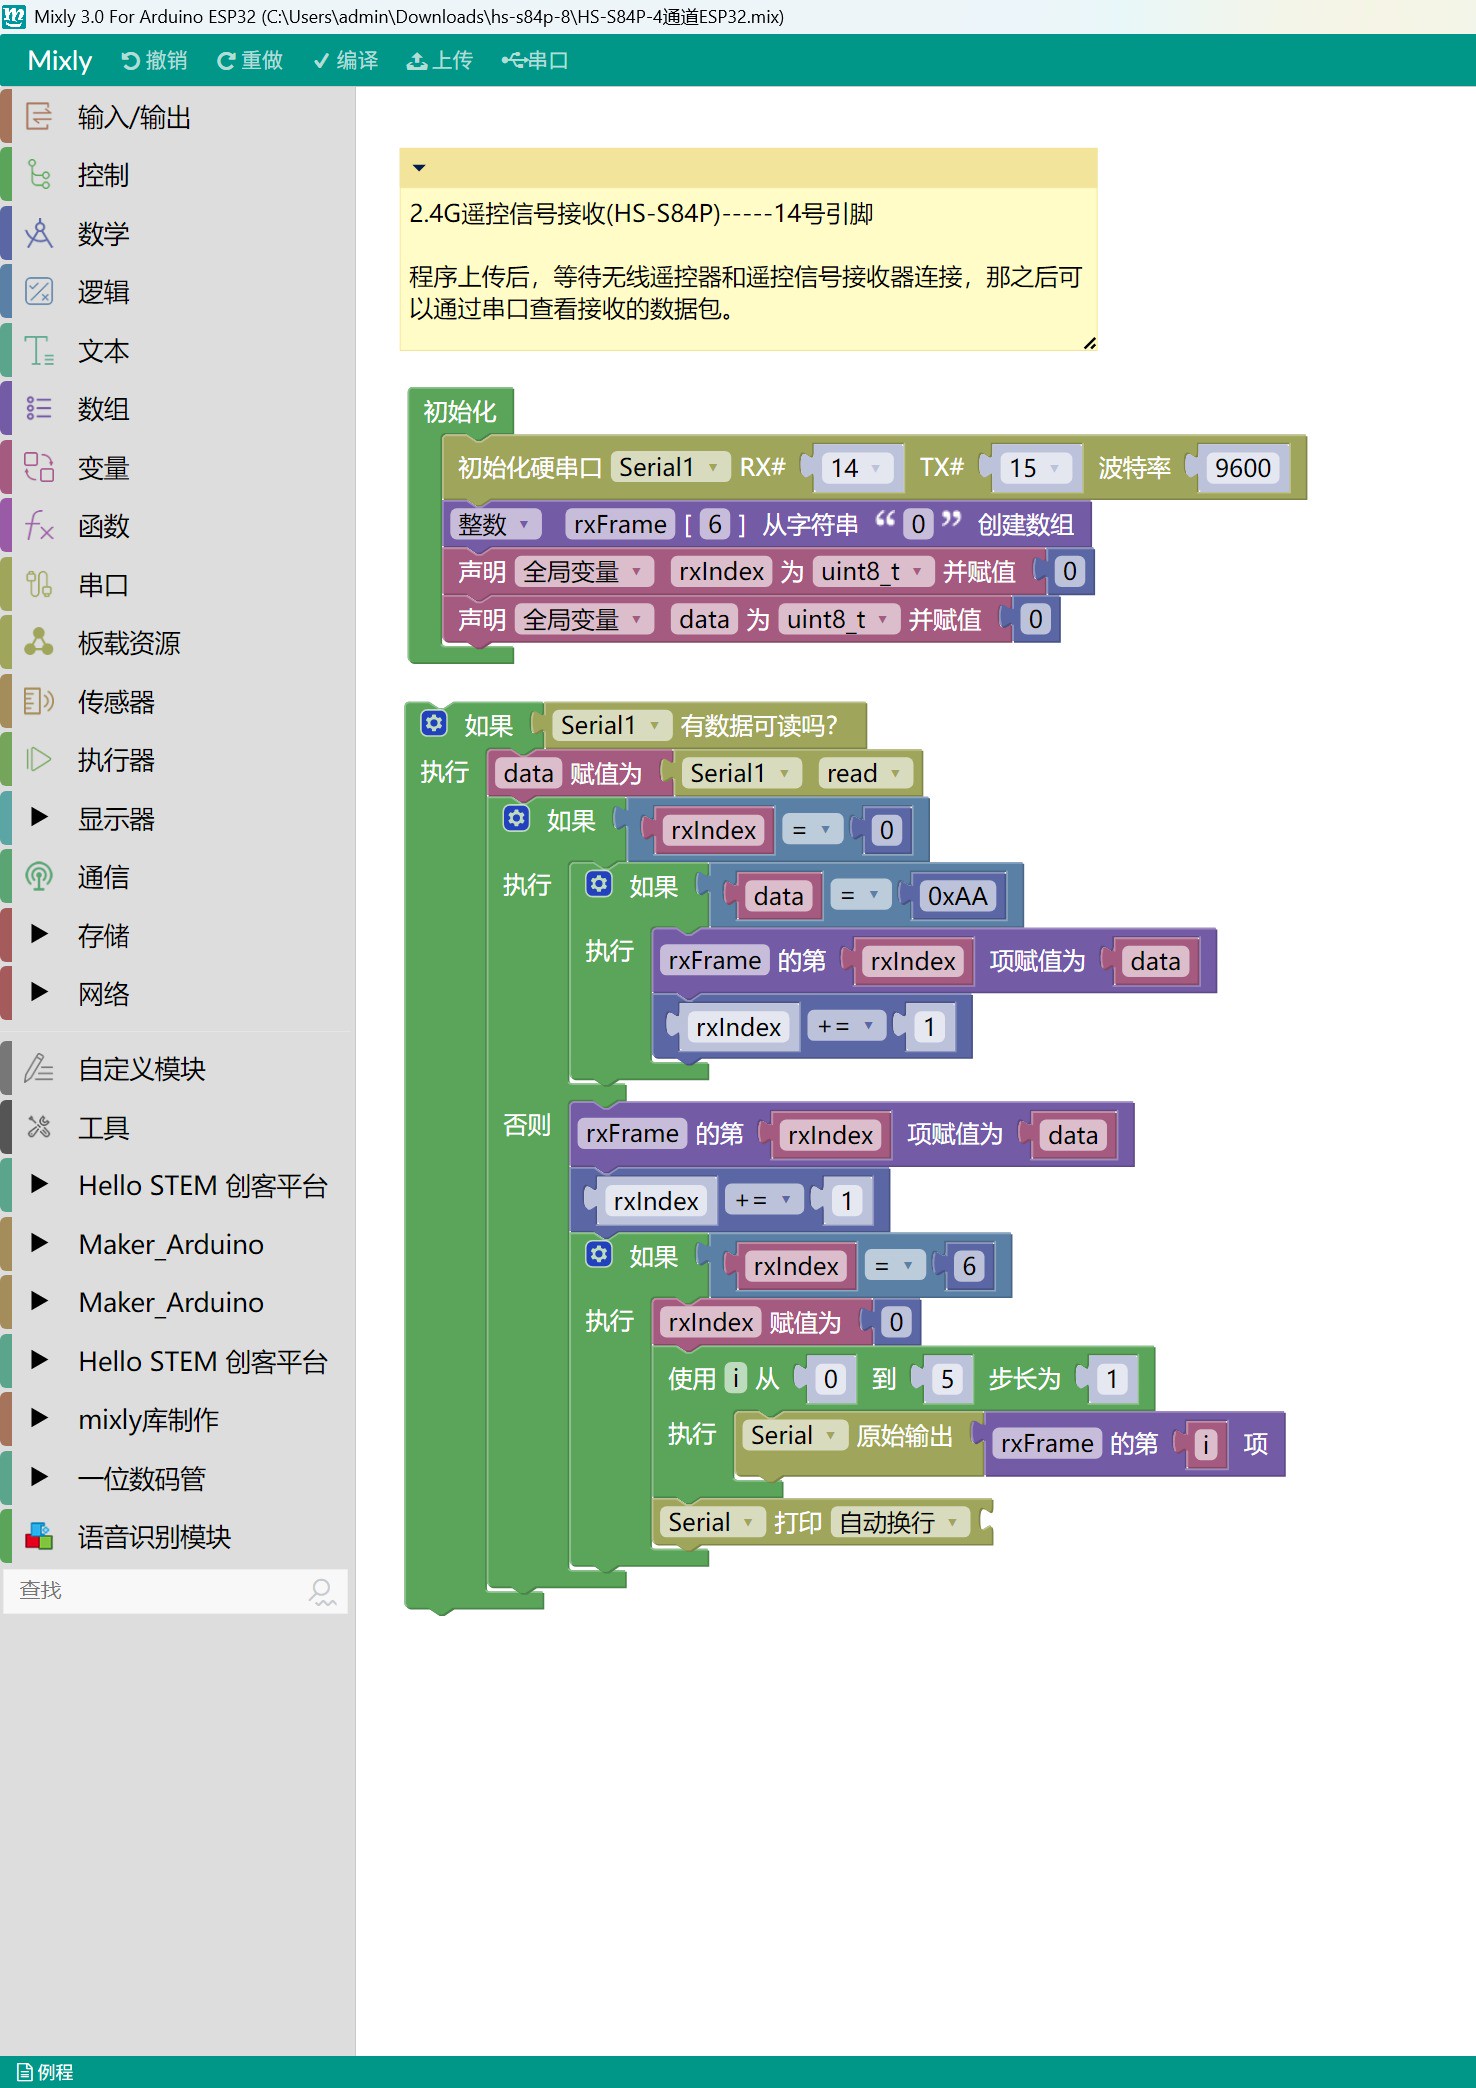Screen dimensions: 1476x2088
Task: Select the 变量 category in toolbox
Action: (178, 468)
